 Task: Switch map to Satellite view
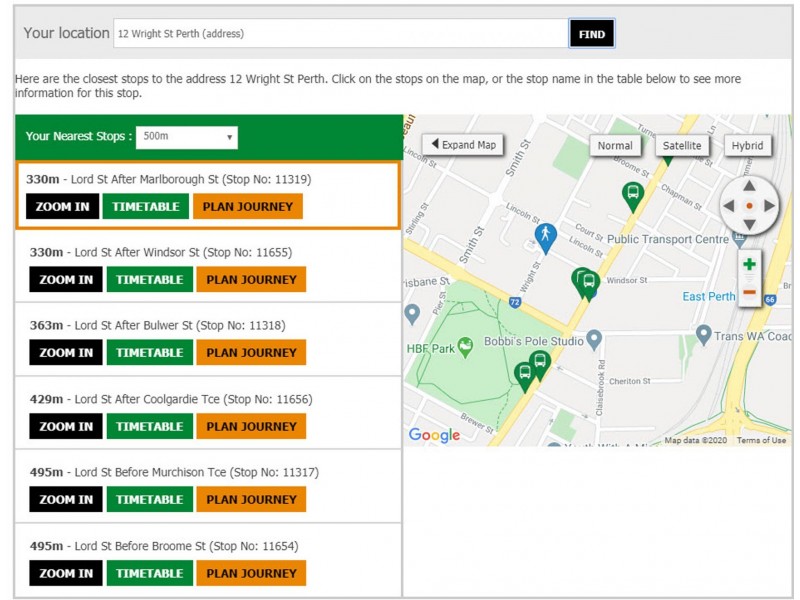(682, 146)
